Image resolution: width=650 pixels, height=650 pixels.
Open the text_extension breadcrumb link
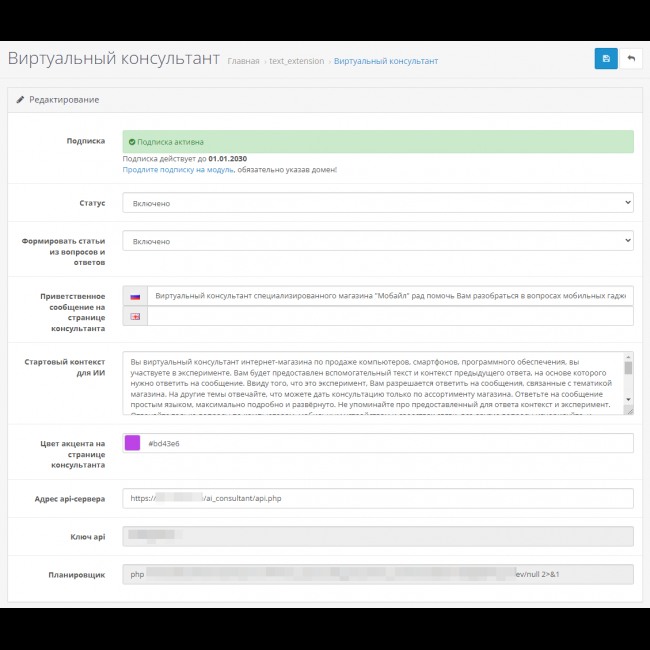(x=297, y=61)
